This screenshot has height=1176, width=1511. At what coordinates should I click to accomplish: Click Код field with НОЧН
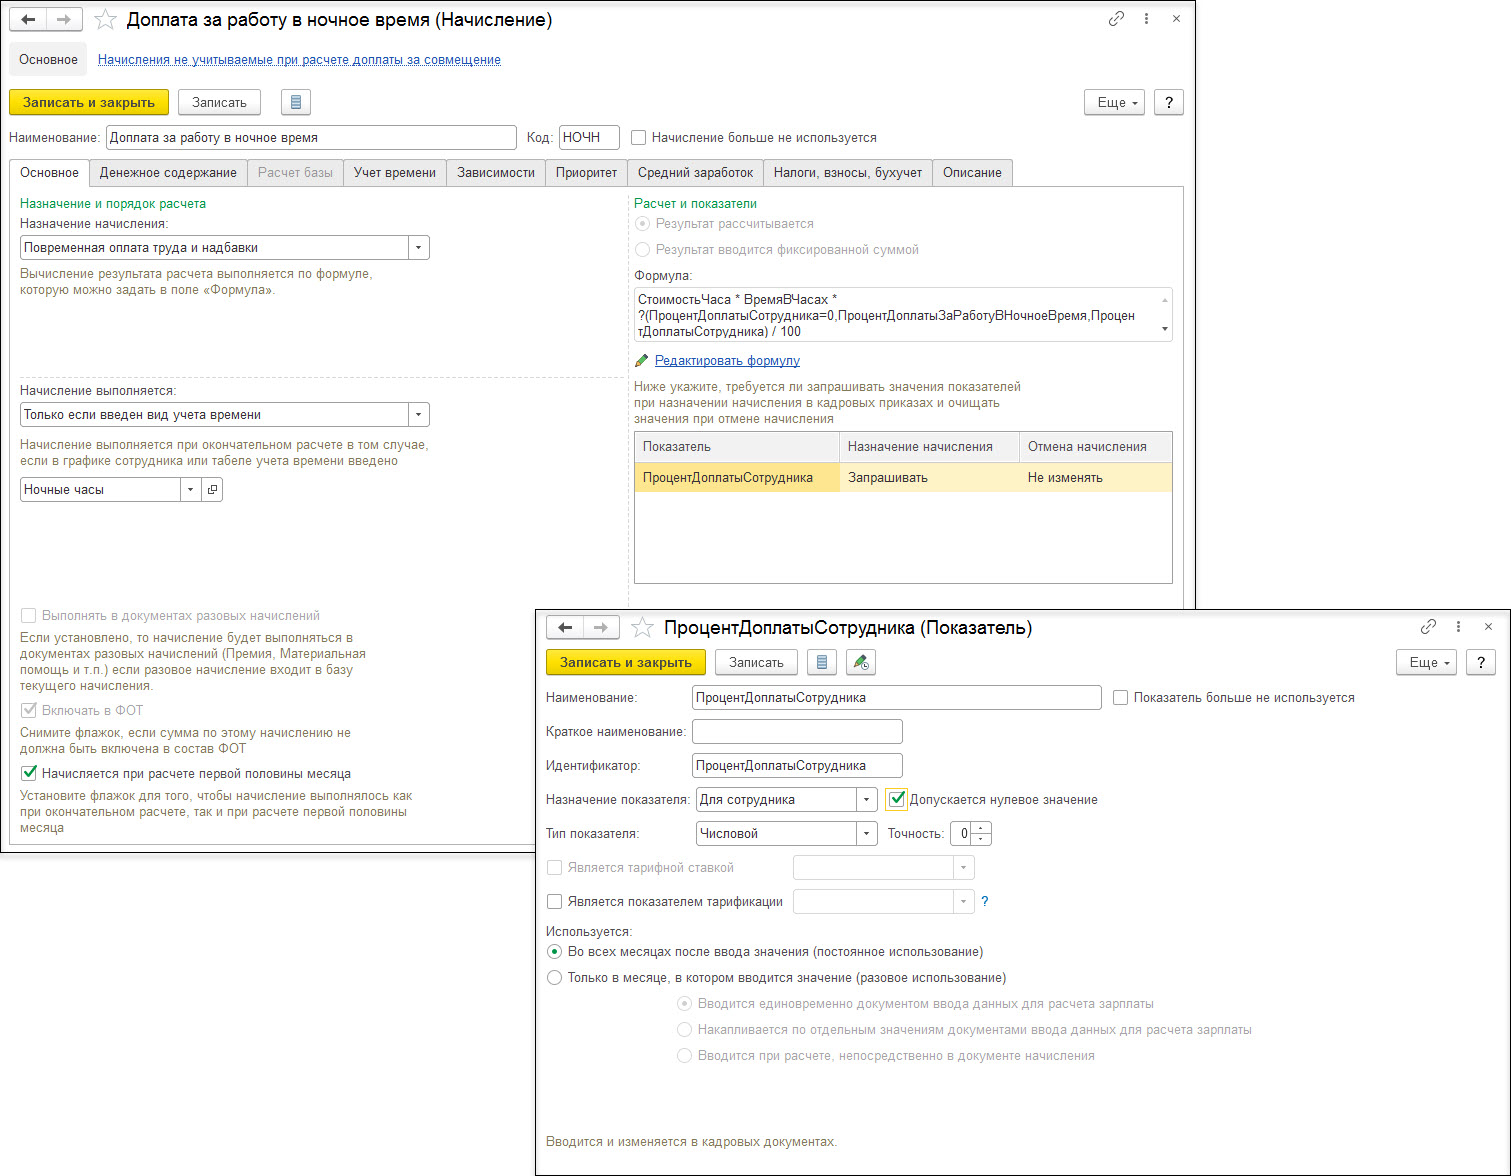(x=589, y=137)
